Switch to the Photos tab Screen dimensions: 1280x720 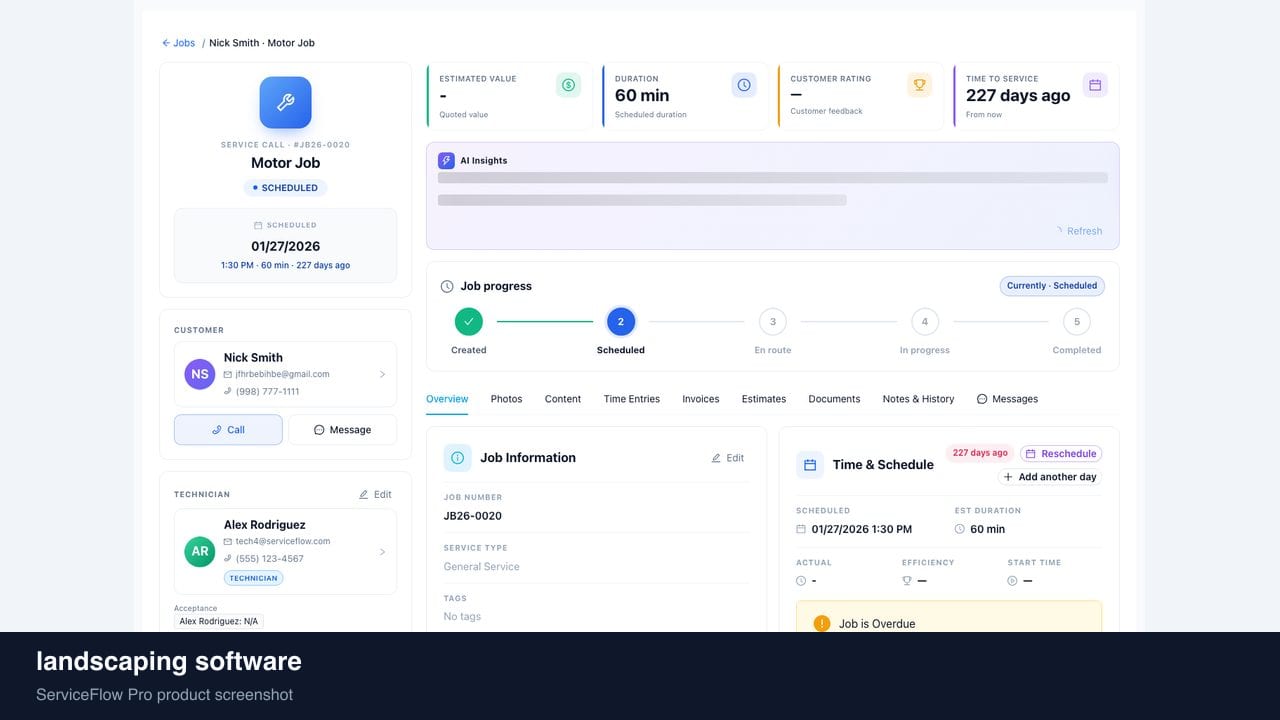click(506, 399)
